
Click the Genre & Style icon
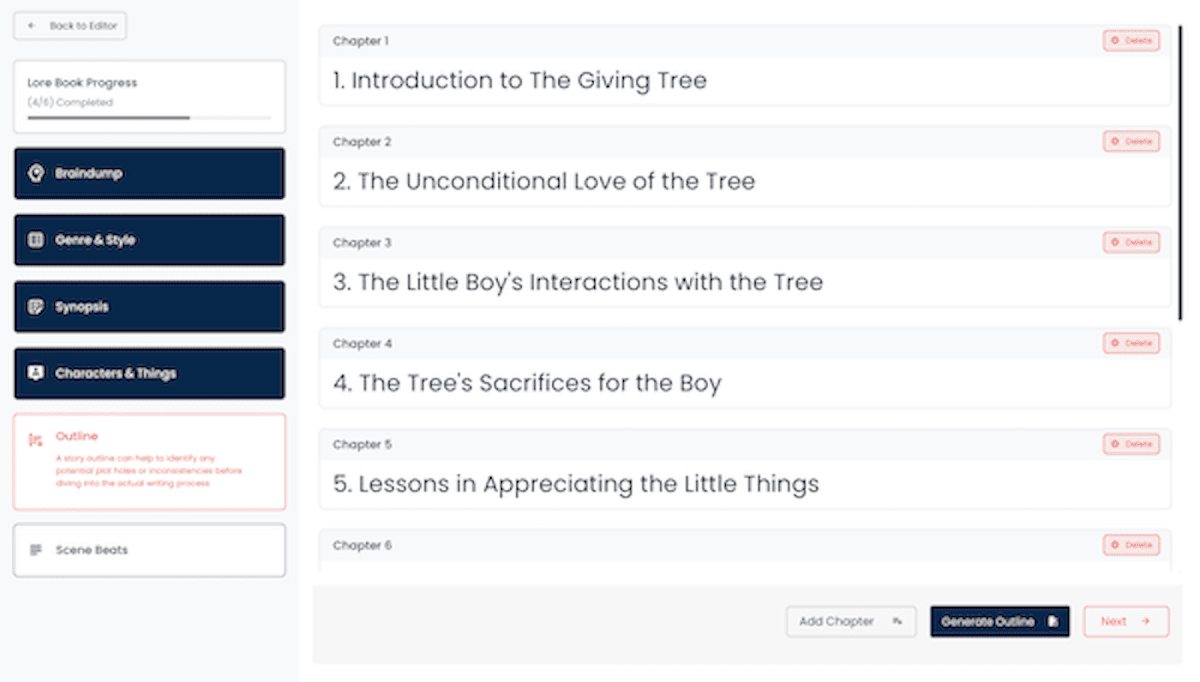36,240
